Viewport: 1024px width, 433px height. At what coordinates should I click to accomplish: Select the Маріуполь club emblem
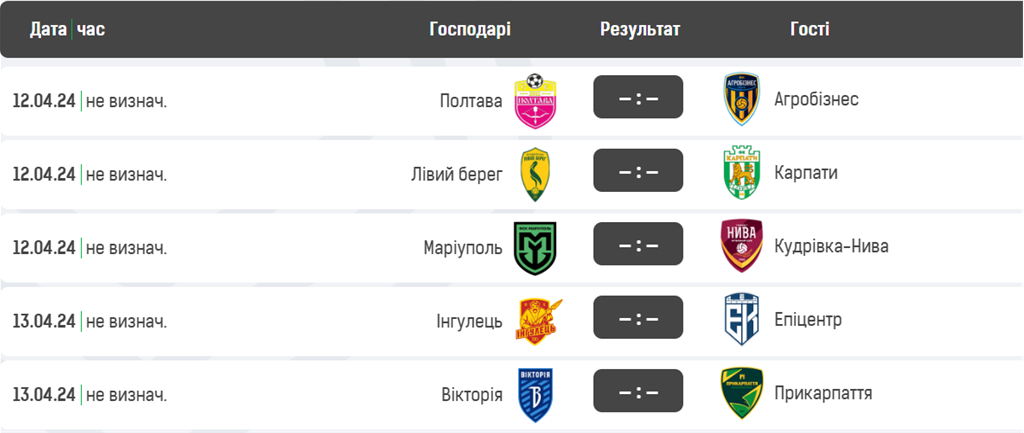coord(535,247)
